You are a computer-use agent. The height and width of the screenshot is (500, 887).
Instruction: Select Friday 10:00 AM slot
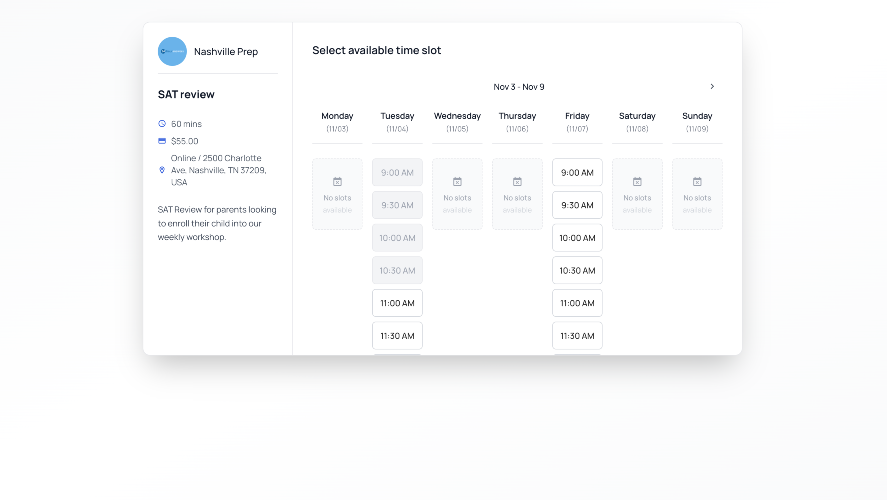[577, 238]
